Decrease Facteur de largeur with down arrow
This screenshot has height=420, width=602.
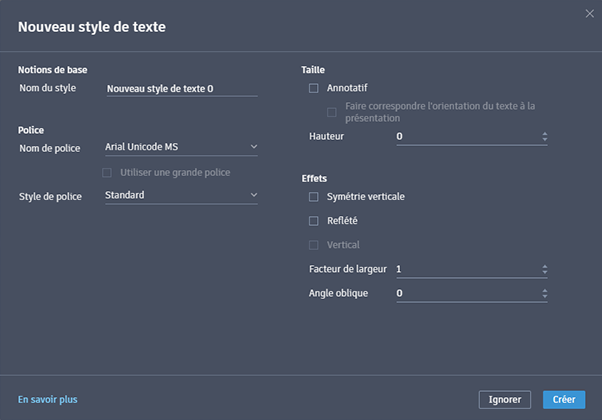(544, 273)
